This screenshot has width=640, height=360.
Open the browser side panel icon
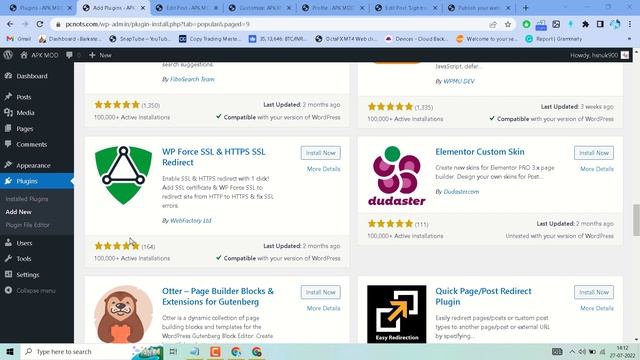(x=600, y=24)
